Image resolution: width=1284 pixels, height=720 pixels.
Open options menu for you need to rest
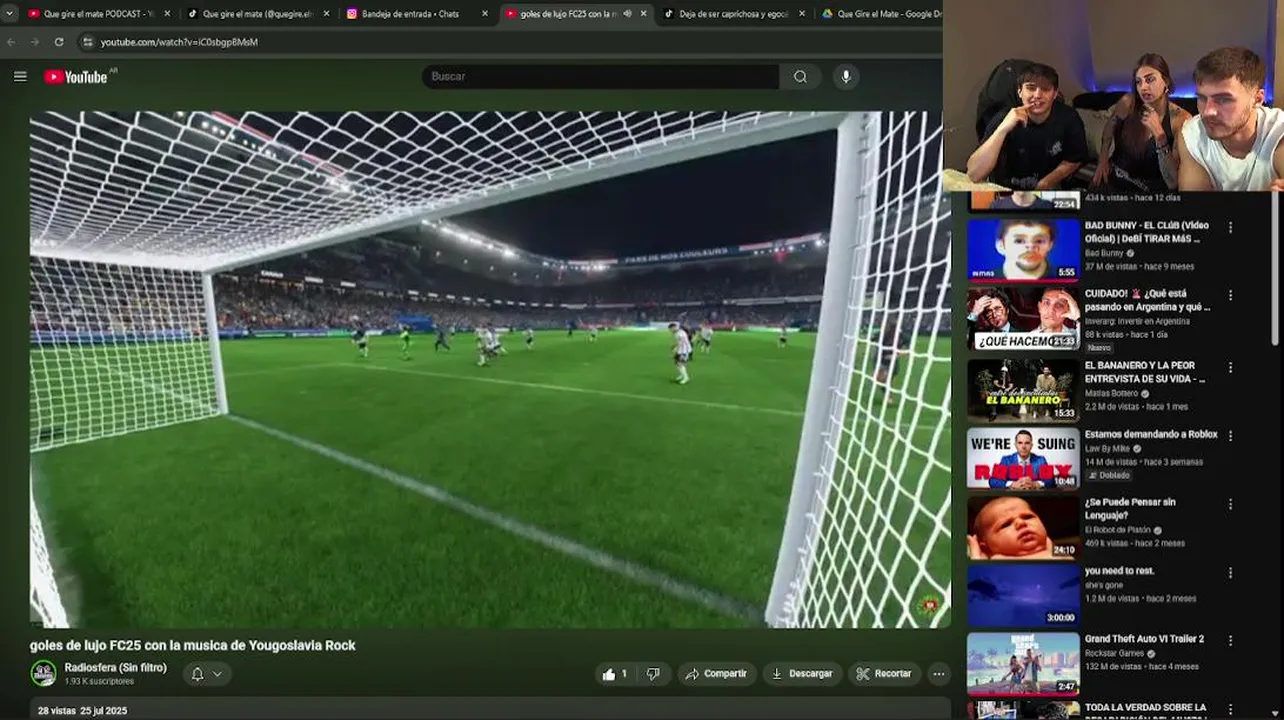tap(1230, 573)
